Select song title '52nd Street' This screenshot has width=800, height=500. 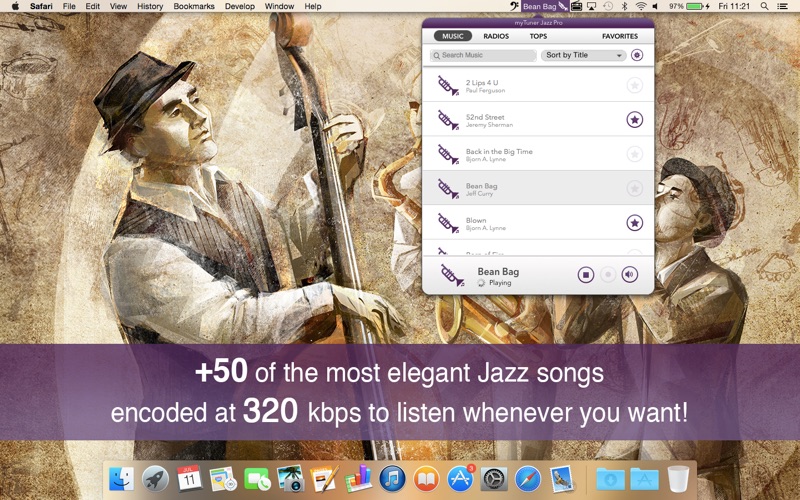click(x=485, y=117)
